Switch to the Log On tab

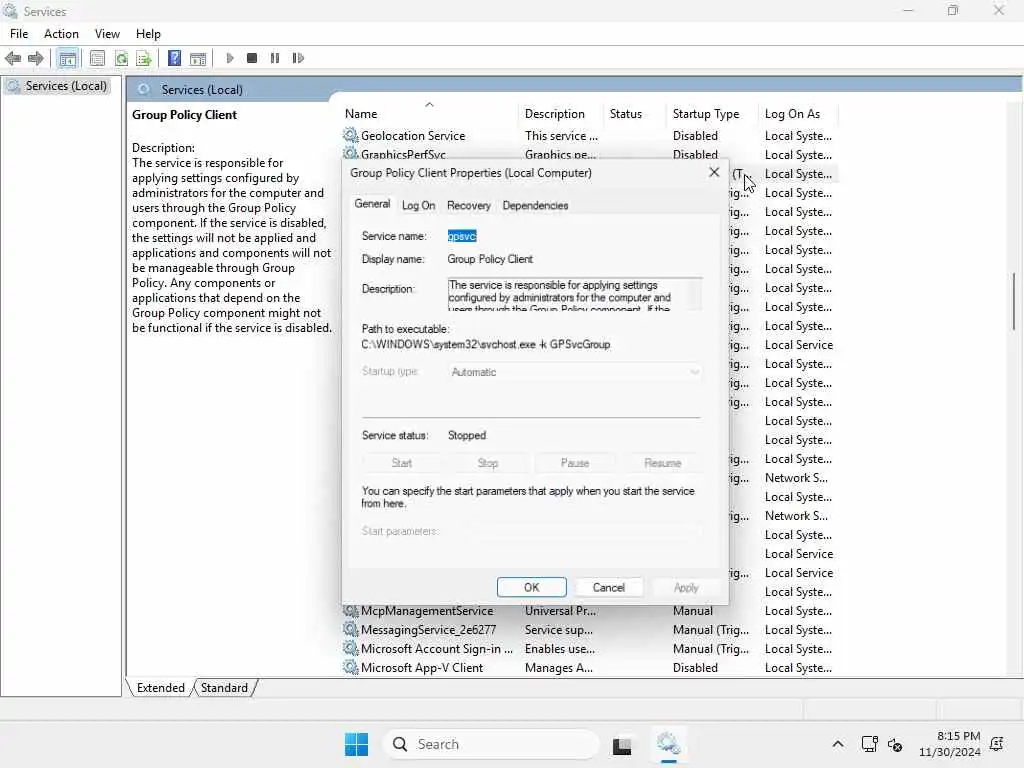(419, 205)
